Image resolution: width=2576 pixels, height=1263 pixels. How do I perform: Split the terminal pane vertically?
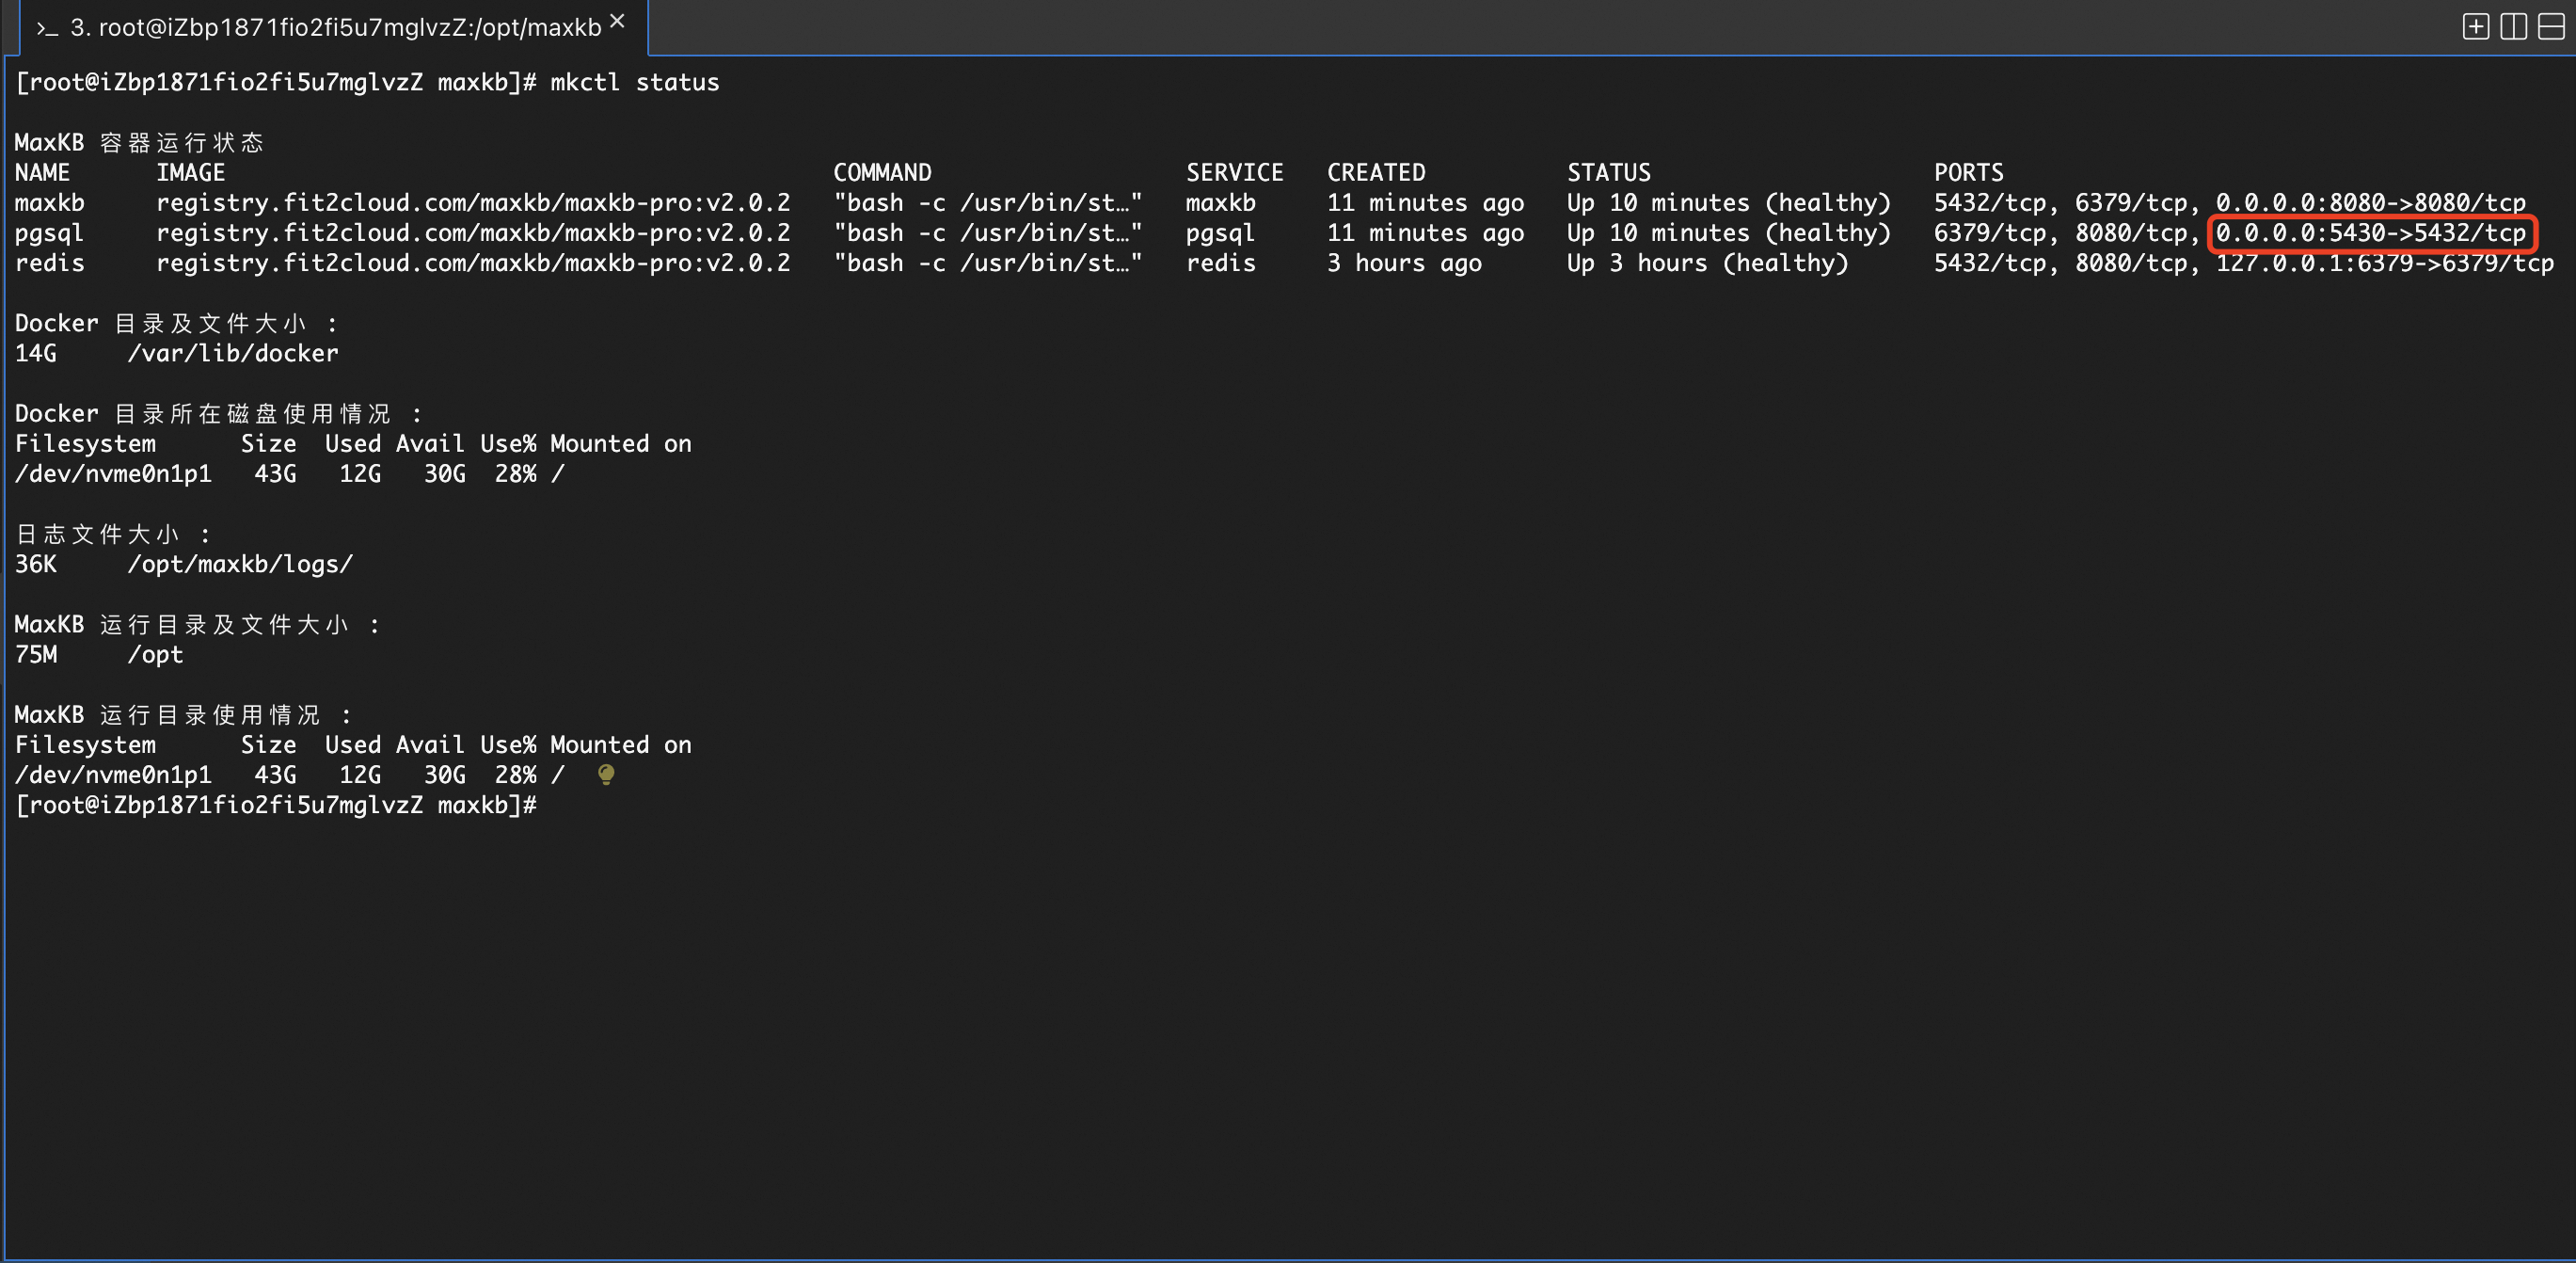click(2513, 27)
